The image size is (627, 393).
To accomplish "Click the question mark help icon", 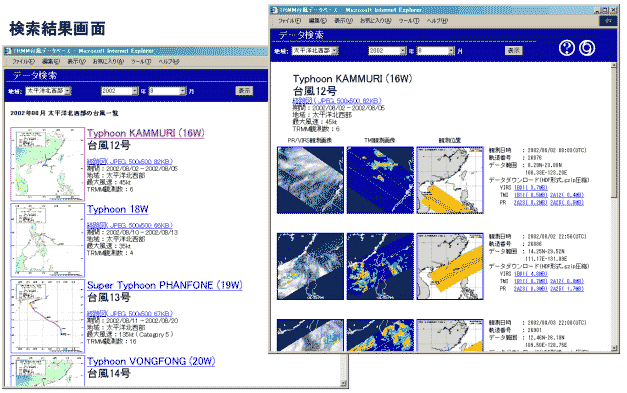I will 566,48.
